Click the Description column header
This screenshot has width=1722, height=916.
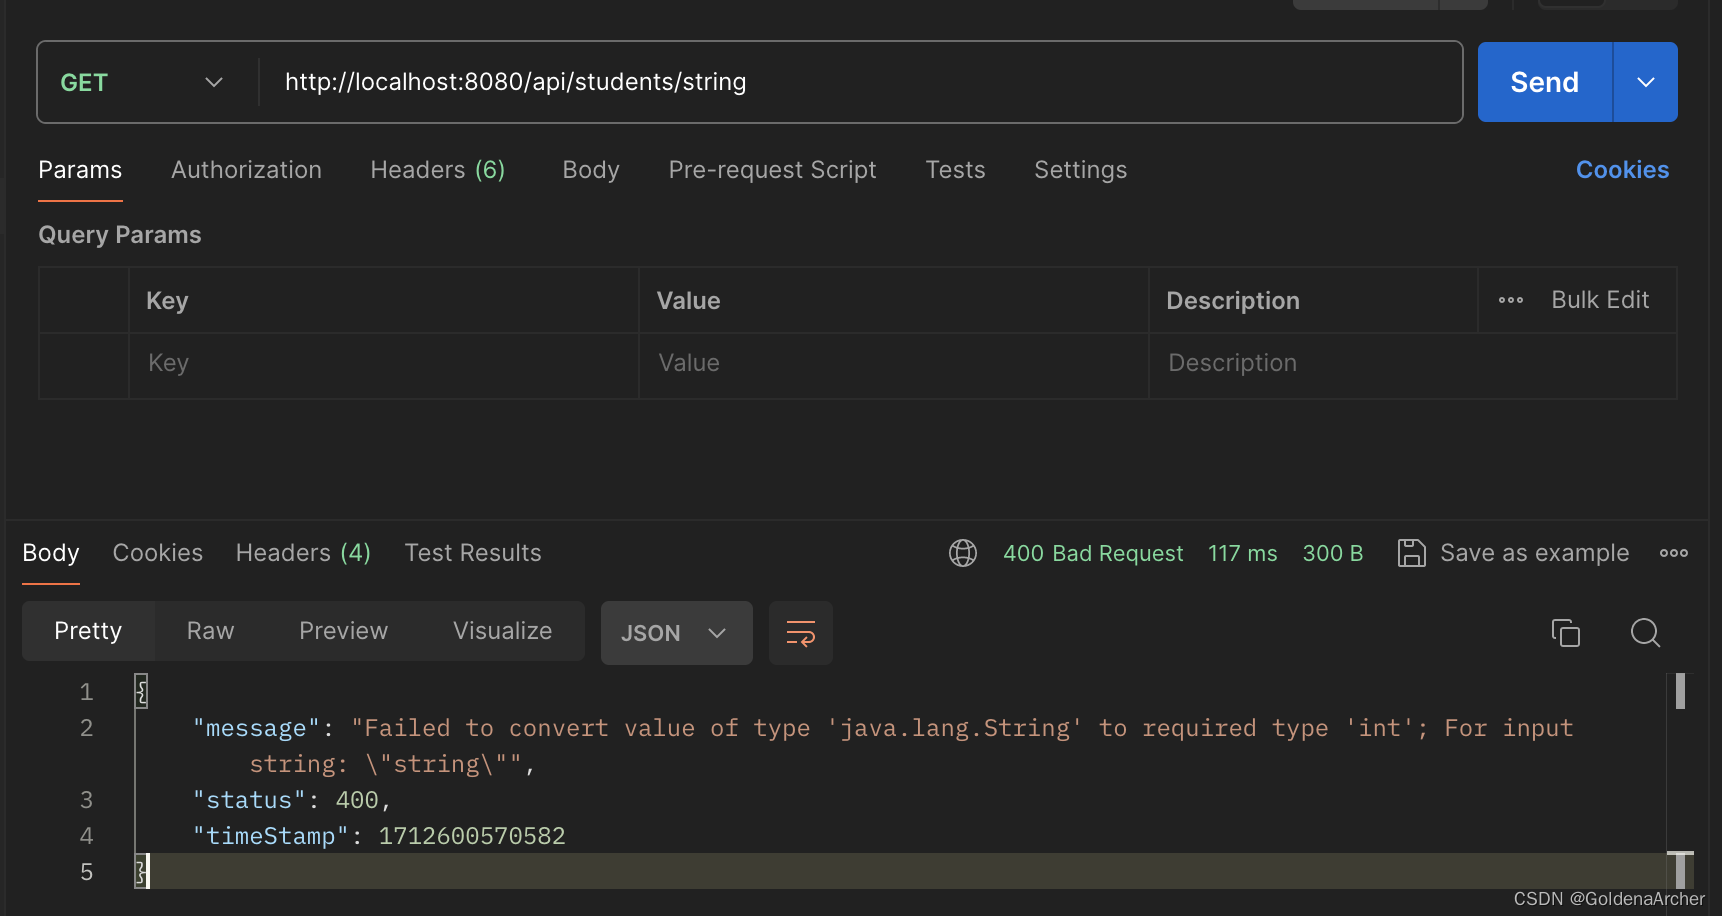click(x=1233, y=301)
